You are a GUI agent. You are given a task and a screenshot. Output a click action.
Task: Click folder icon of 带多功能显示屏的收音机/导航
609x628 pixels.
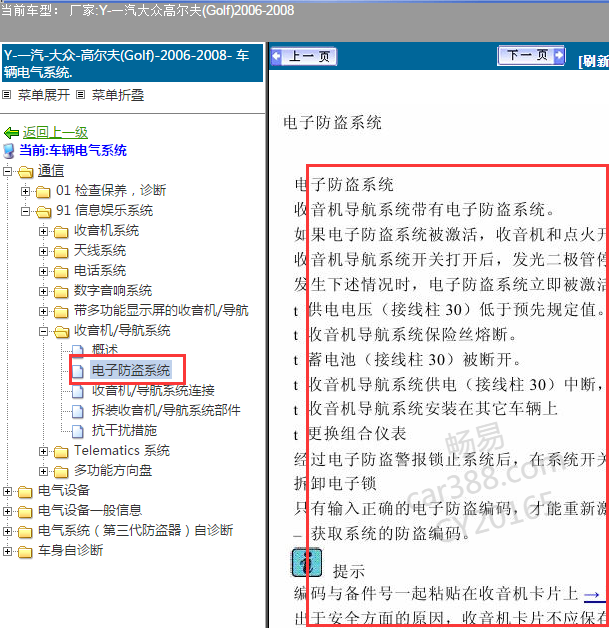(61, 311)
